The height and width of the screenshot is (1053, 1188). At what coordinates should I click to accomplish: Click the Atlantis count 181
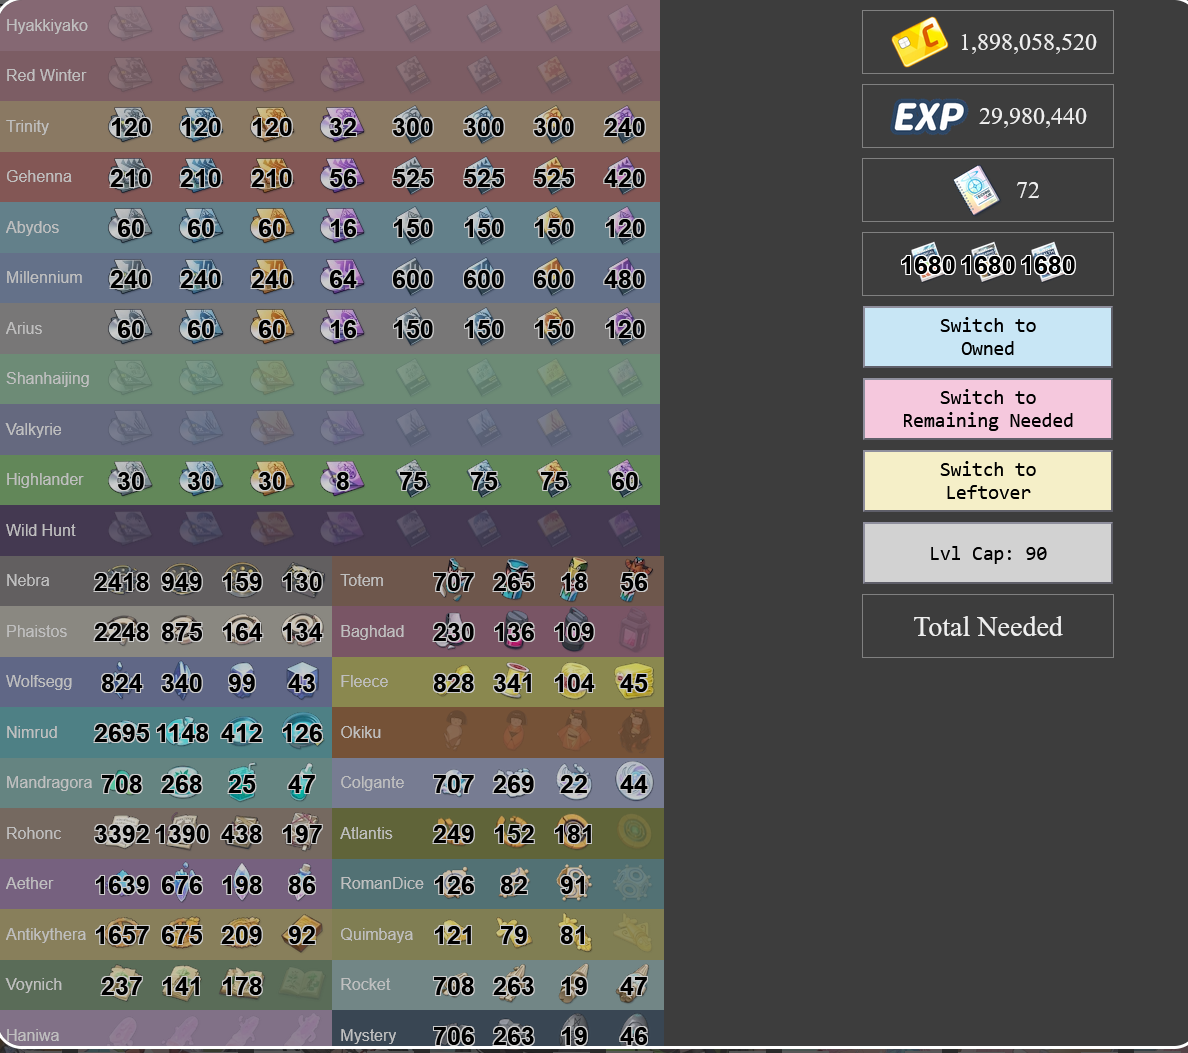[x=574, y=833]
